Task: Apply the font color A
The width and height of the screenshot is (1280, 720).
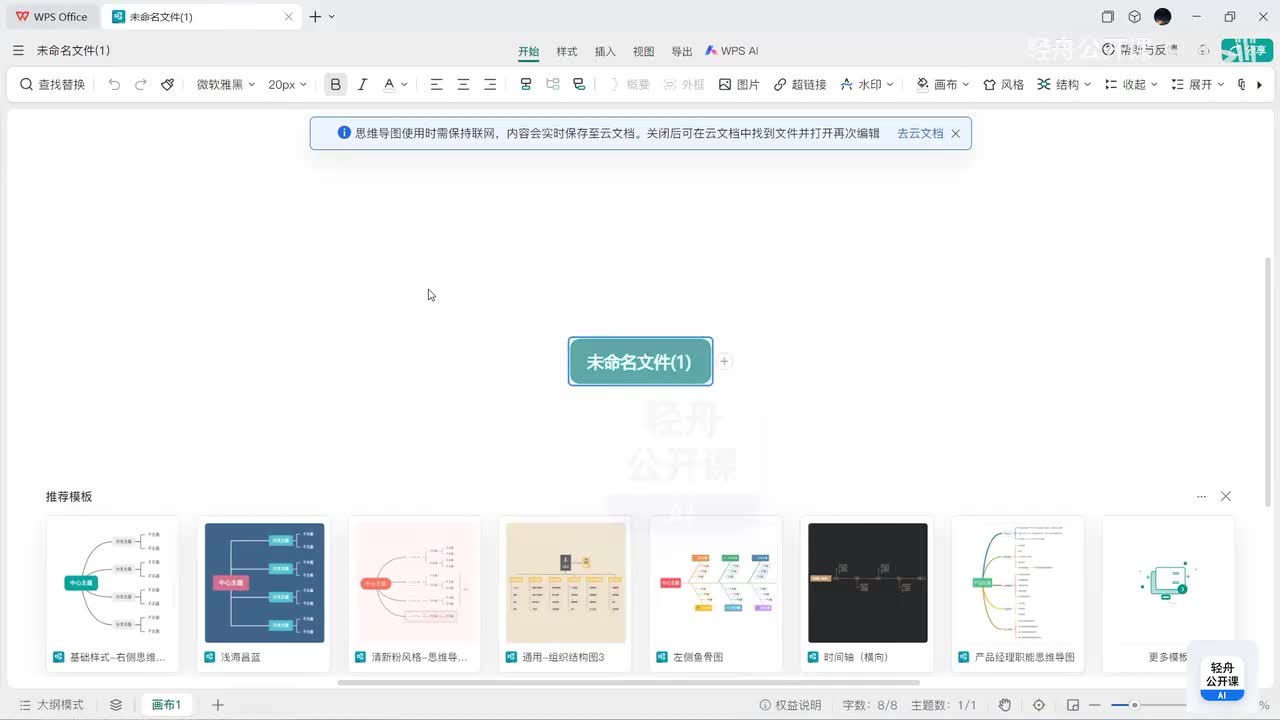Action: pyautogui.click(x=389, y=85)
